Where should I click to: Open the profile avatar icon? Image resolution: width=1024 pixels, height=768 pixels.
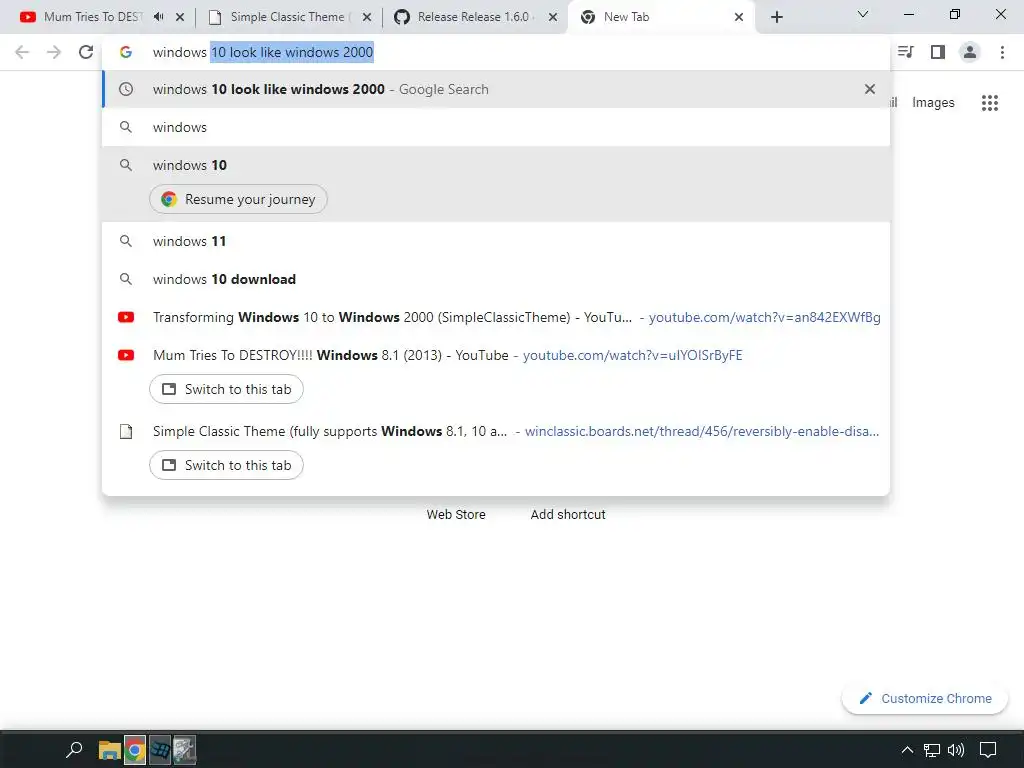[x=970, y=52]
